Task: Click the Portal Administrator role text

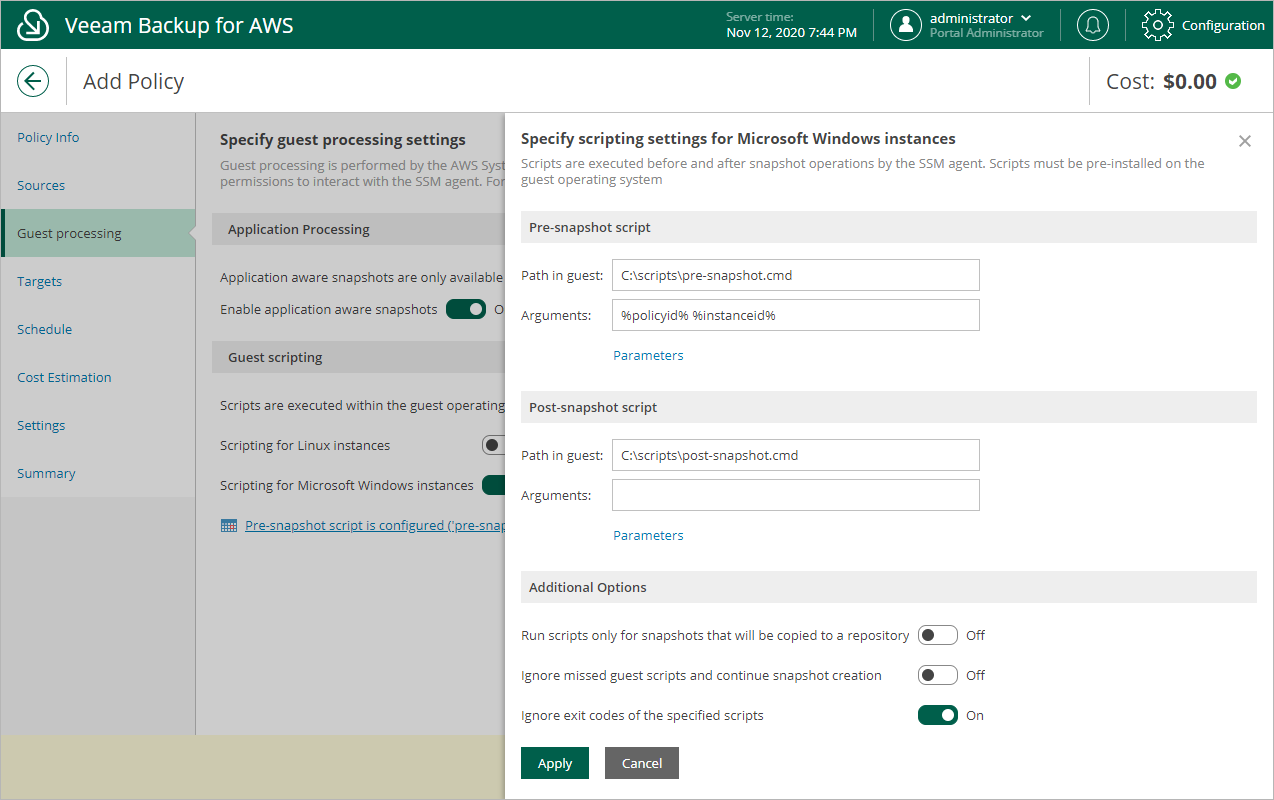Action: (x=986, y=33)
